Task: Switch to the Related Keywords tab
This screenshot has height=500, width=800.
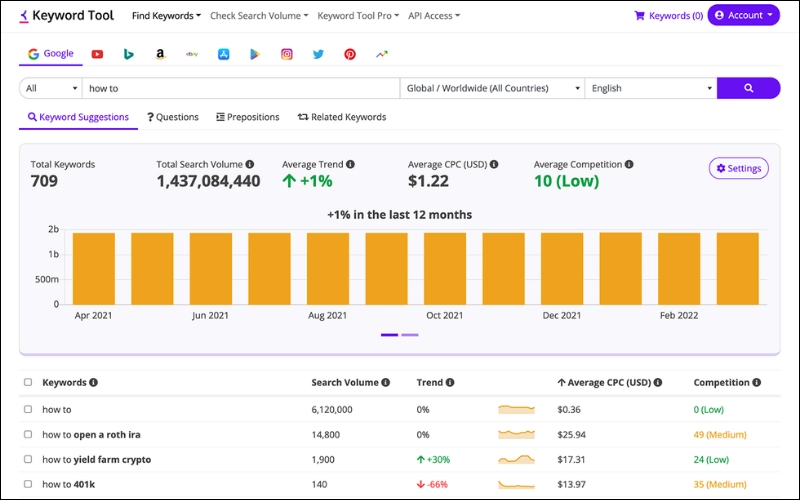Action: [x=342, y=117]
